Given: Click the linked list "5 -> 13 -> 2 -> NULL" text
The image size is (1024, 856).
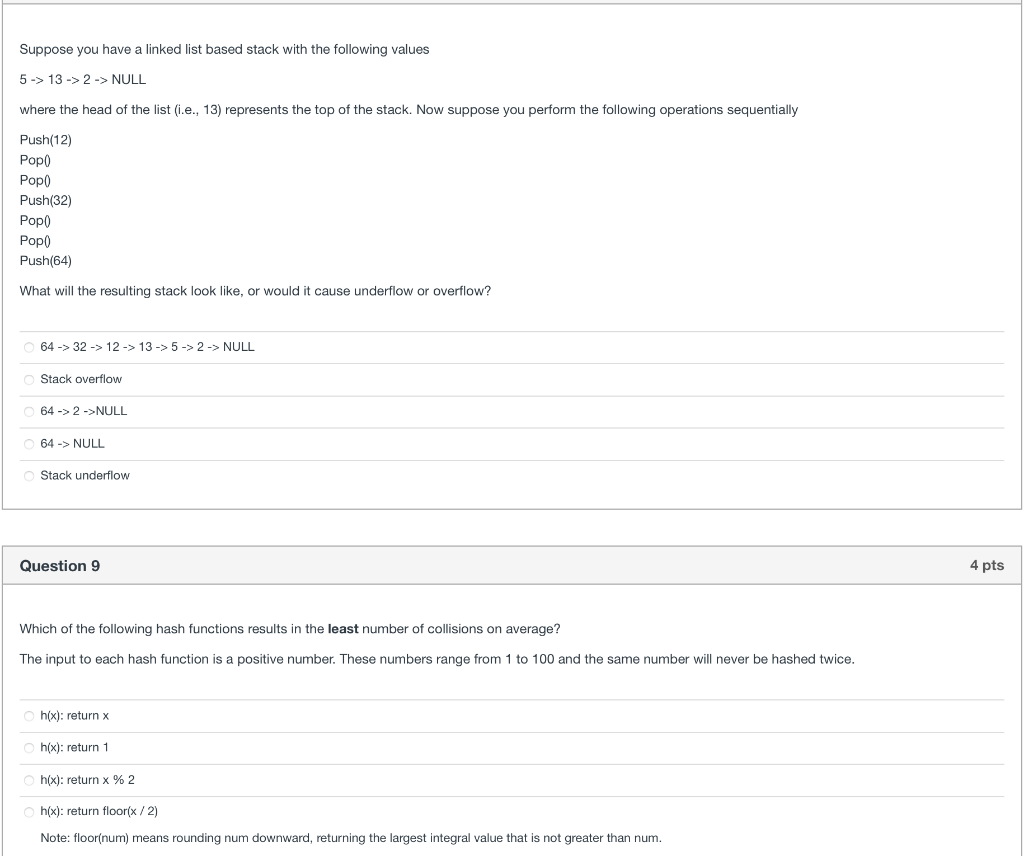Looking at the screenshot, I should (82, 79).
